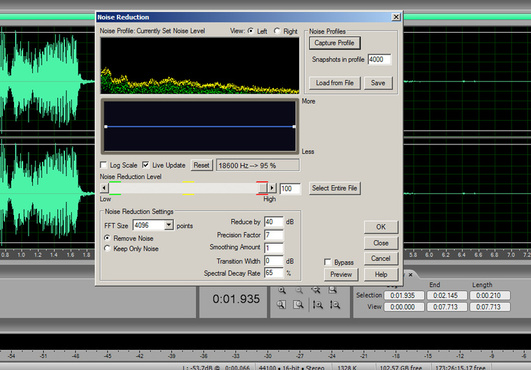Click the Selection End time field
This screenshot has height=370, width=531.
tap(447, 296)
